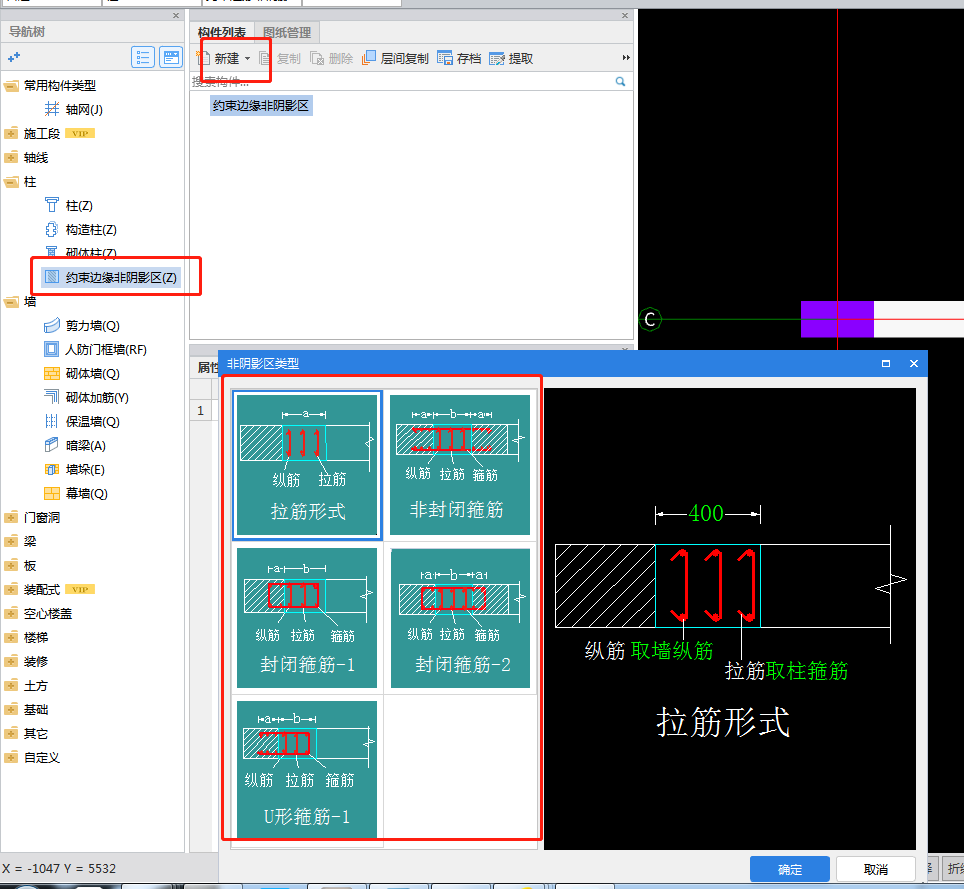
Task: Click the 搜索构件 search input field
Action: coord(401,81)
